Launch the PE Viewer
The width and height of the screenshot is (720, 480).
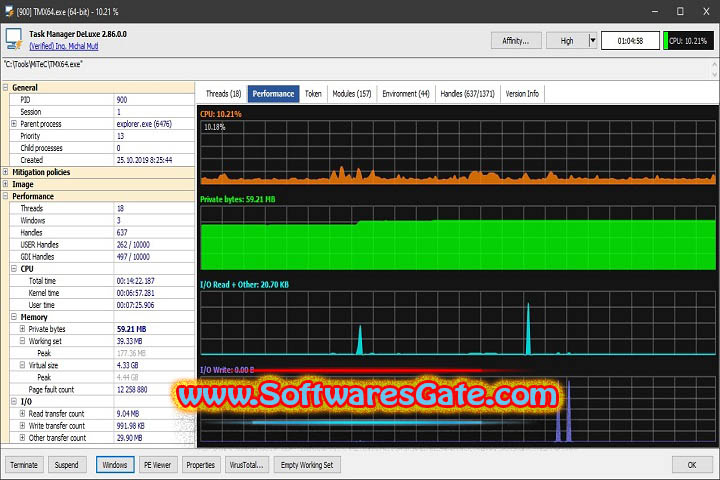pos(158,465)
